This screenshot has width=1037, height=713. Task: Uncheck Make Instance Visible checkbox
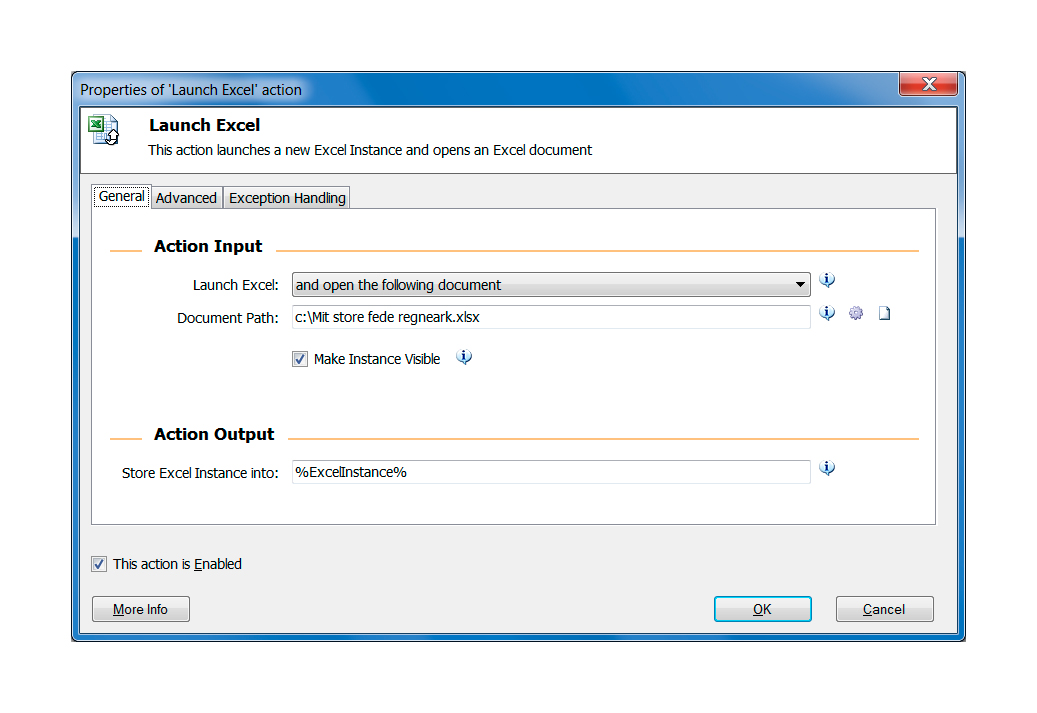(300, 359)
